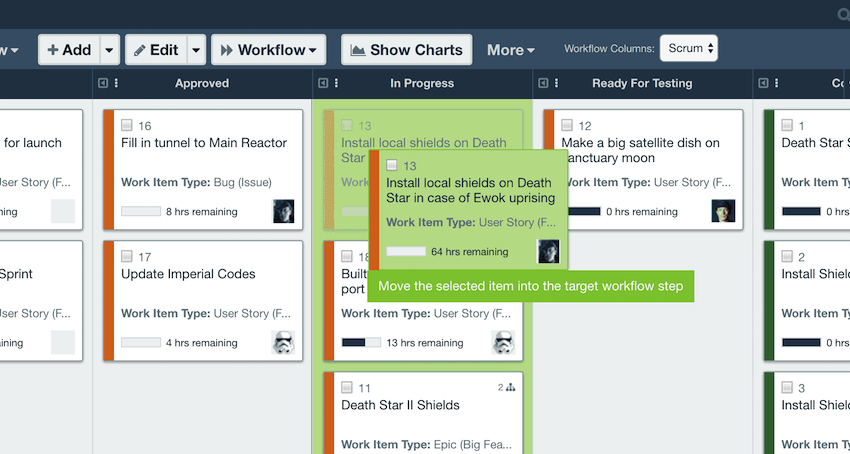Click progress bar on the satellite dish card

point(584,212)
